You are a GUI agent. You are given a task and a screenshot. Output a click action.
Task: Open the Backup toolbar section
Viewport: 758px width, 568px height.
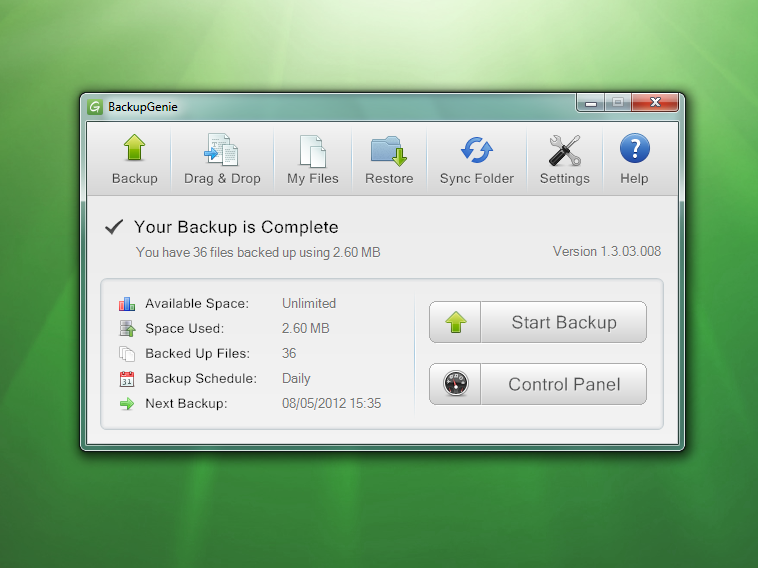coord(134,159)
